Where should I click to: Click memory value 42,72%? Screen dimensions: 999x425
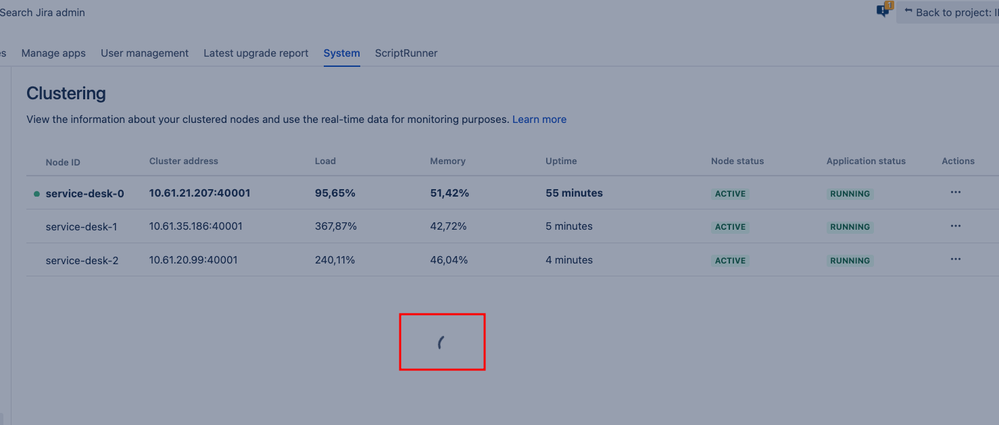pos(449,226)
